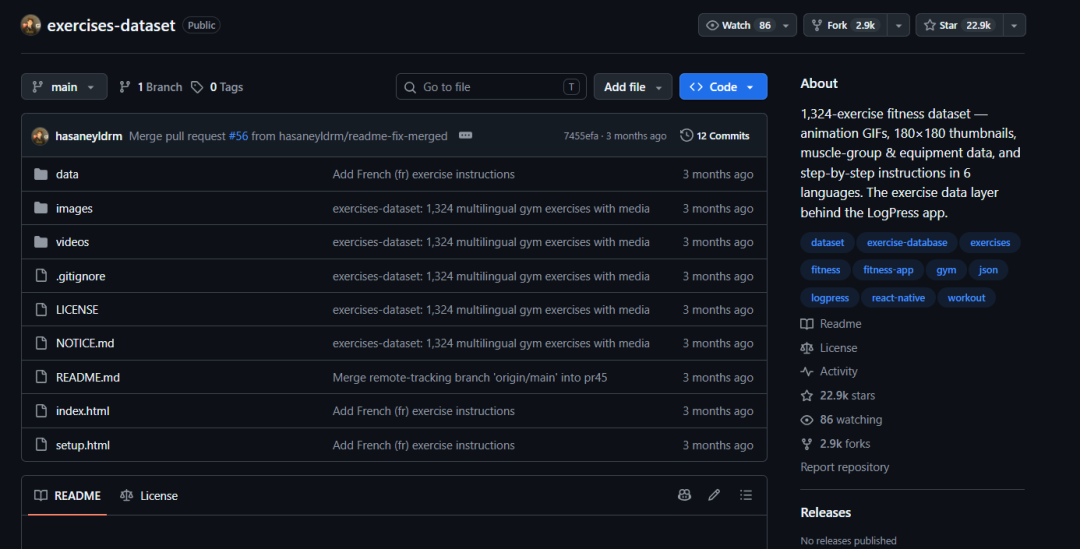This screenshot has height=549, width=1080.
Task: Switch to the License tab
Action: click(149, 495)
